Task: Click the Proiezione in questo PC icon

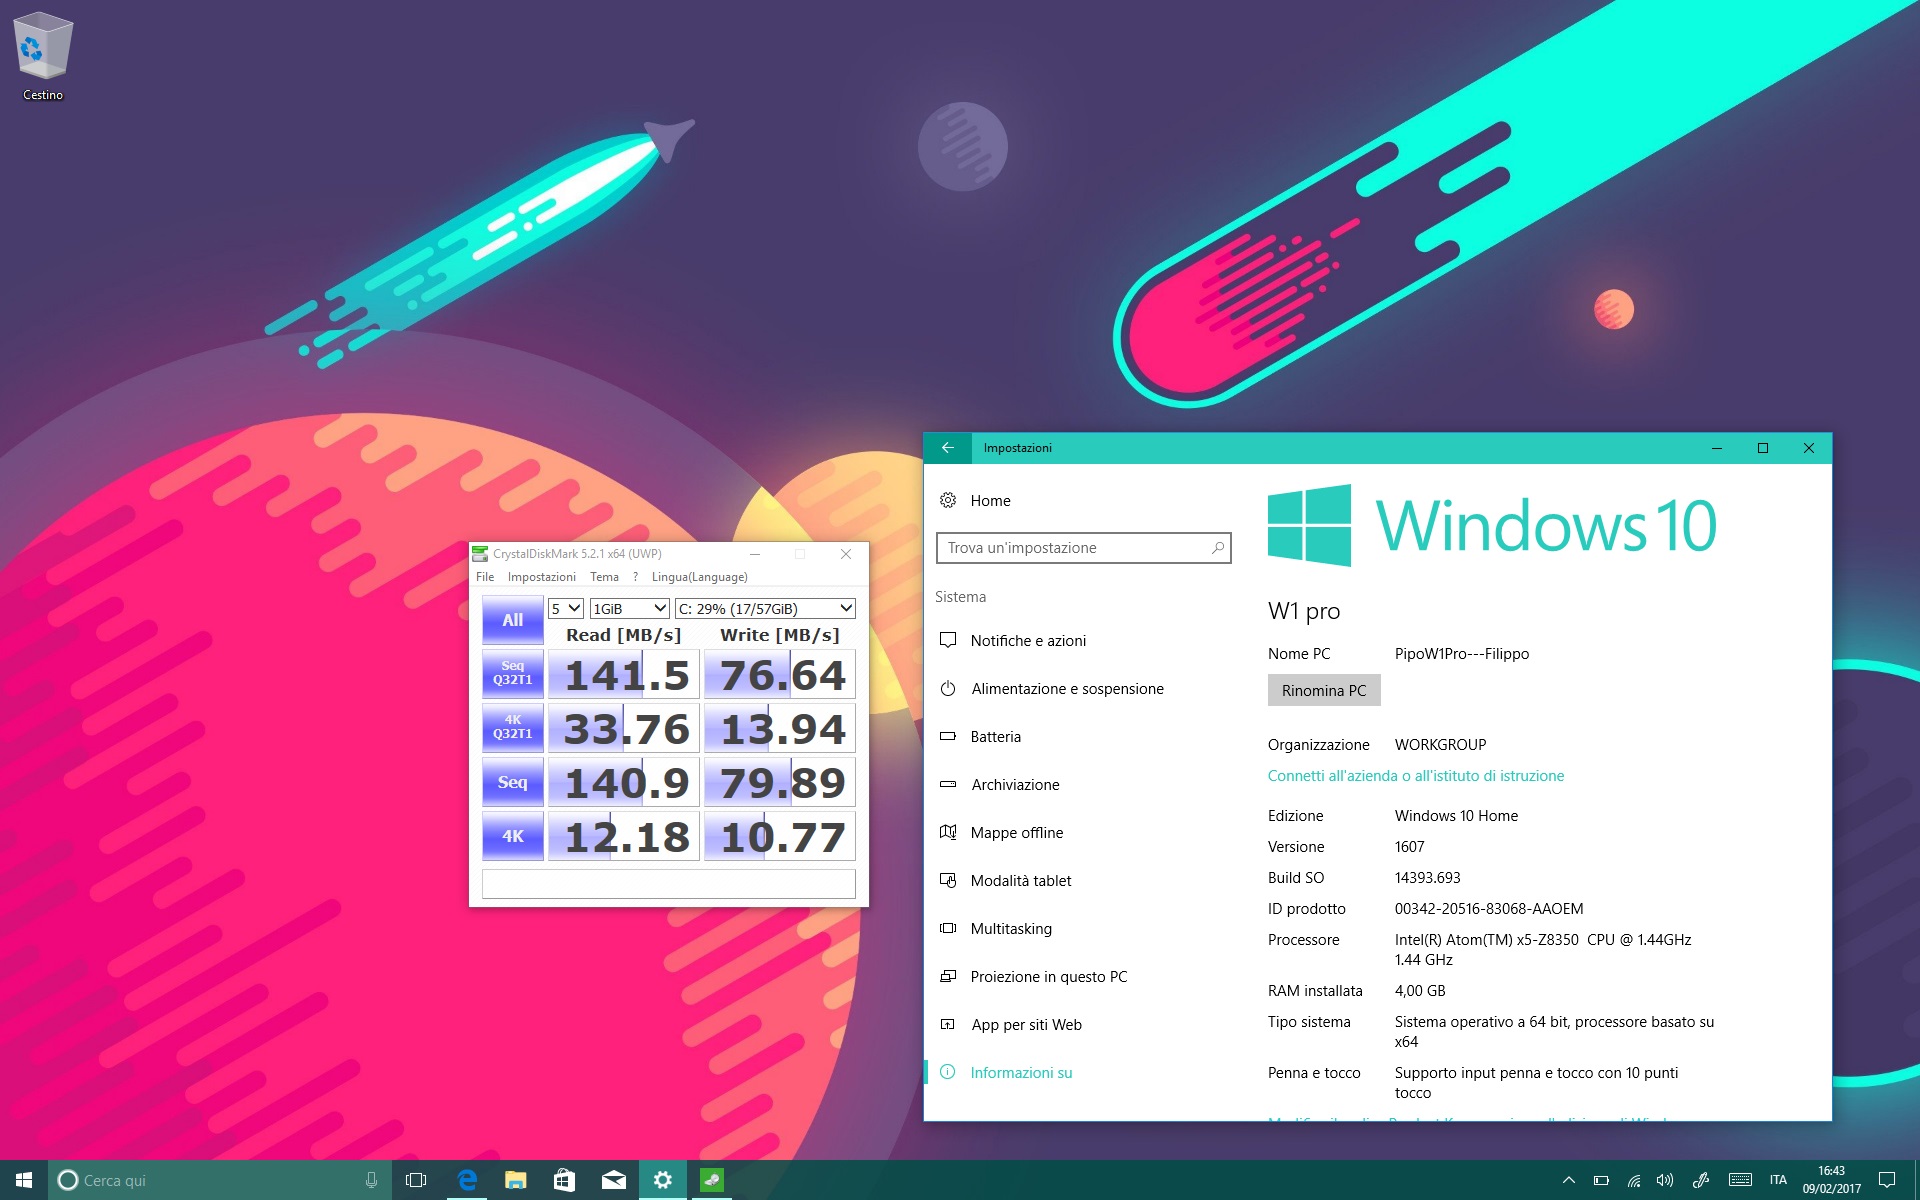Action: click(948, 976)
